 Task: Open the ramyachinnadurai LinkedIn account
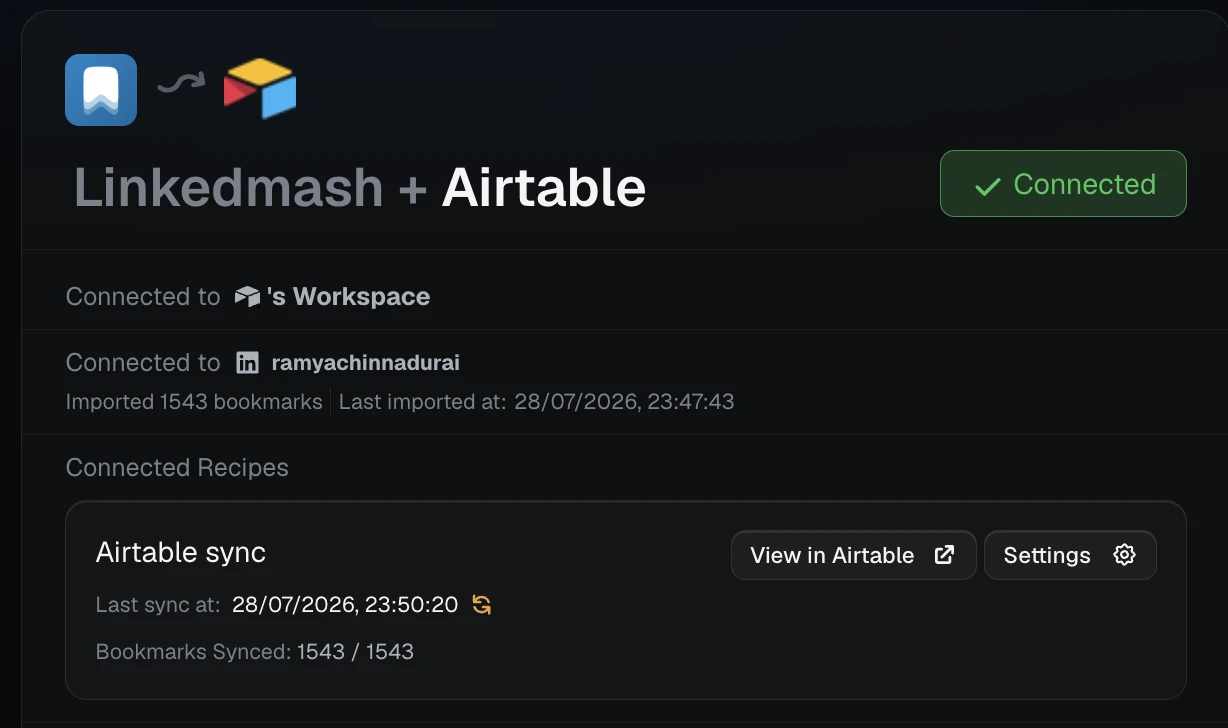click(366, 363)
